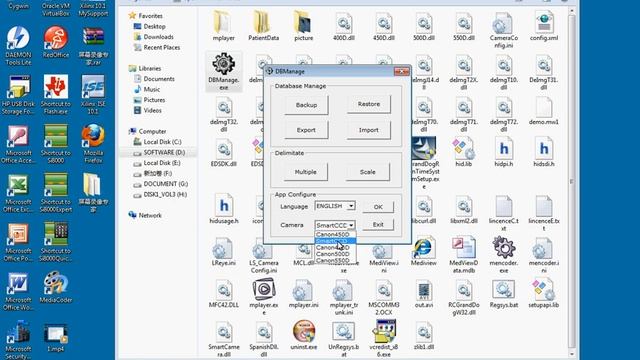Click the Import database button

coord(369,130)
